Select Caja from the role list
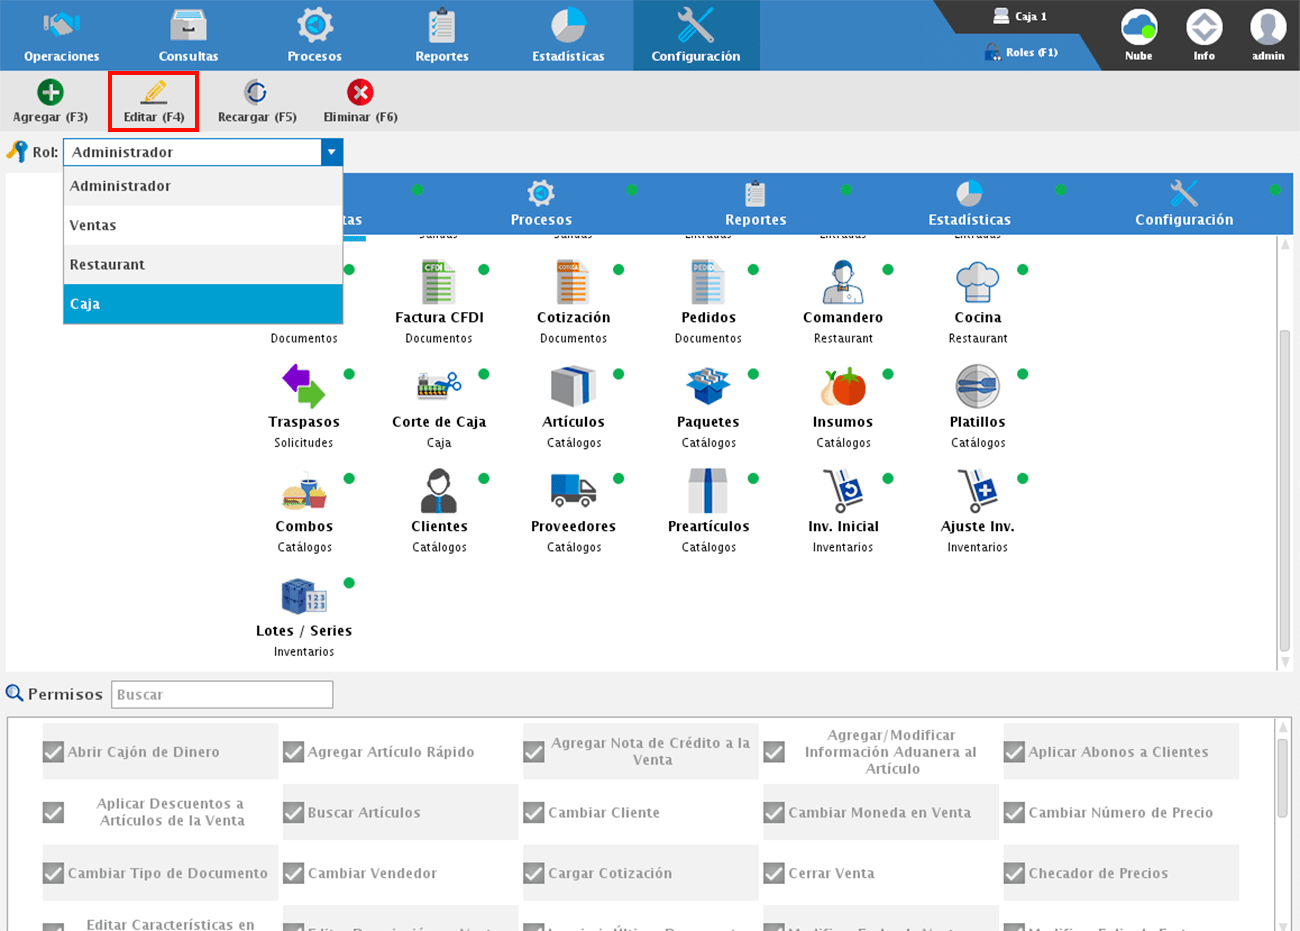 pos(203,304)
